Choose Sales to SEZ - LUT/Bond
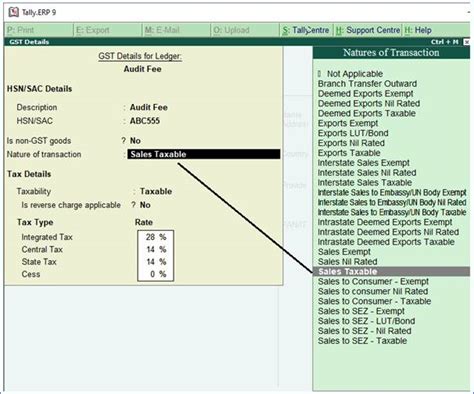This screenshot has height=394, width=474. click(366, 321)
